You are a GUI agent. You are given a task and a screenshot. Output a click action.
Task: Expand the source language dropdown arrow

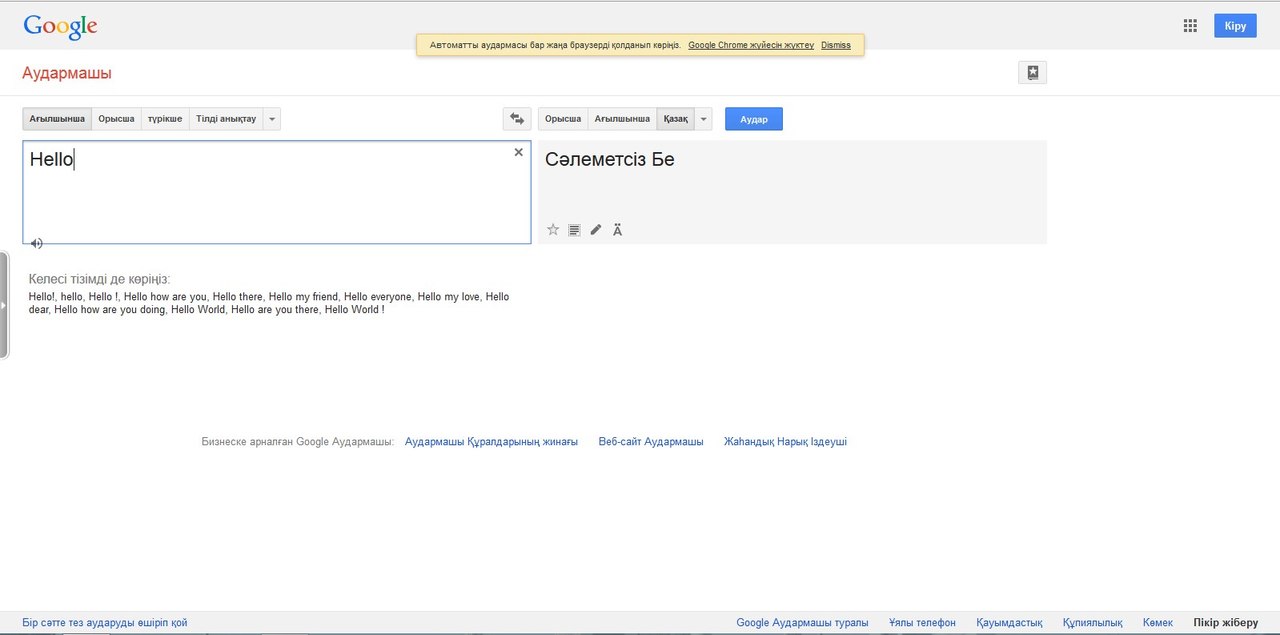[x=272, y=119]
